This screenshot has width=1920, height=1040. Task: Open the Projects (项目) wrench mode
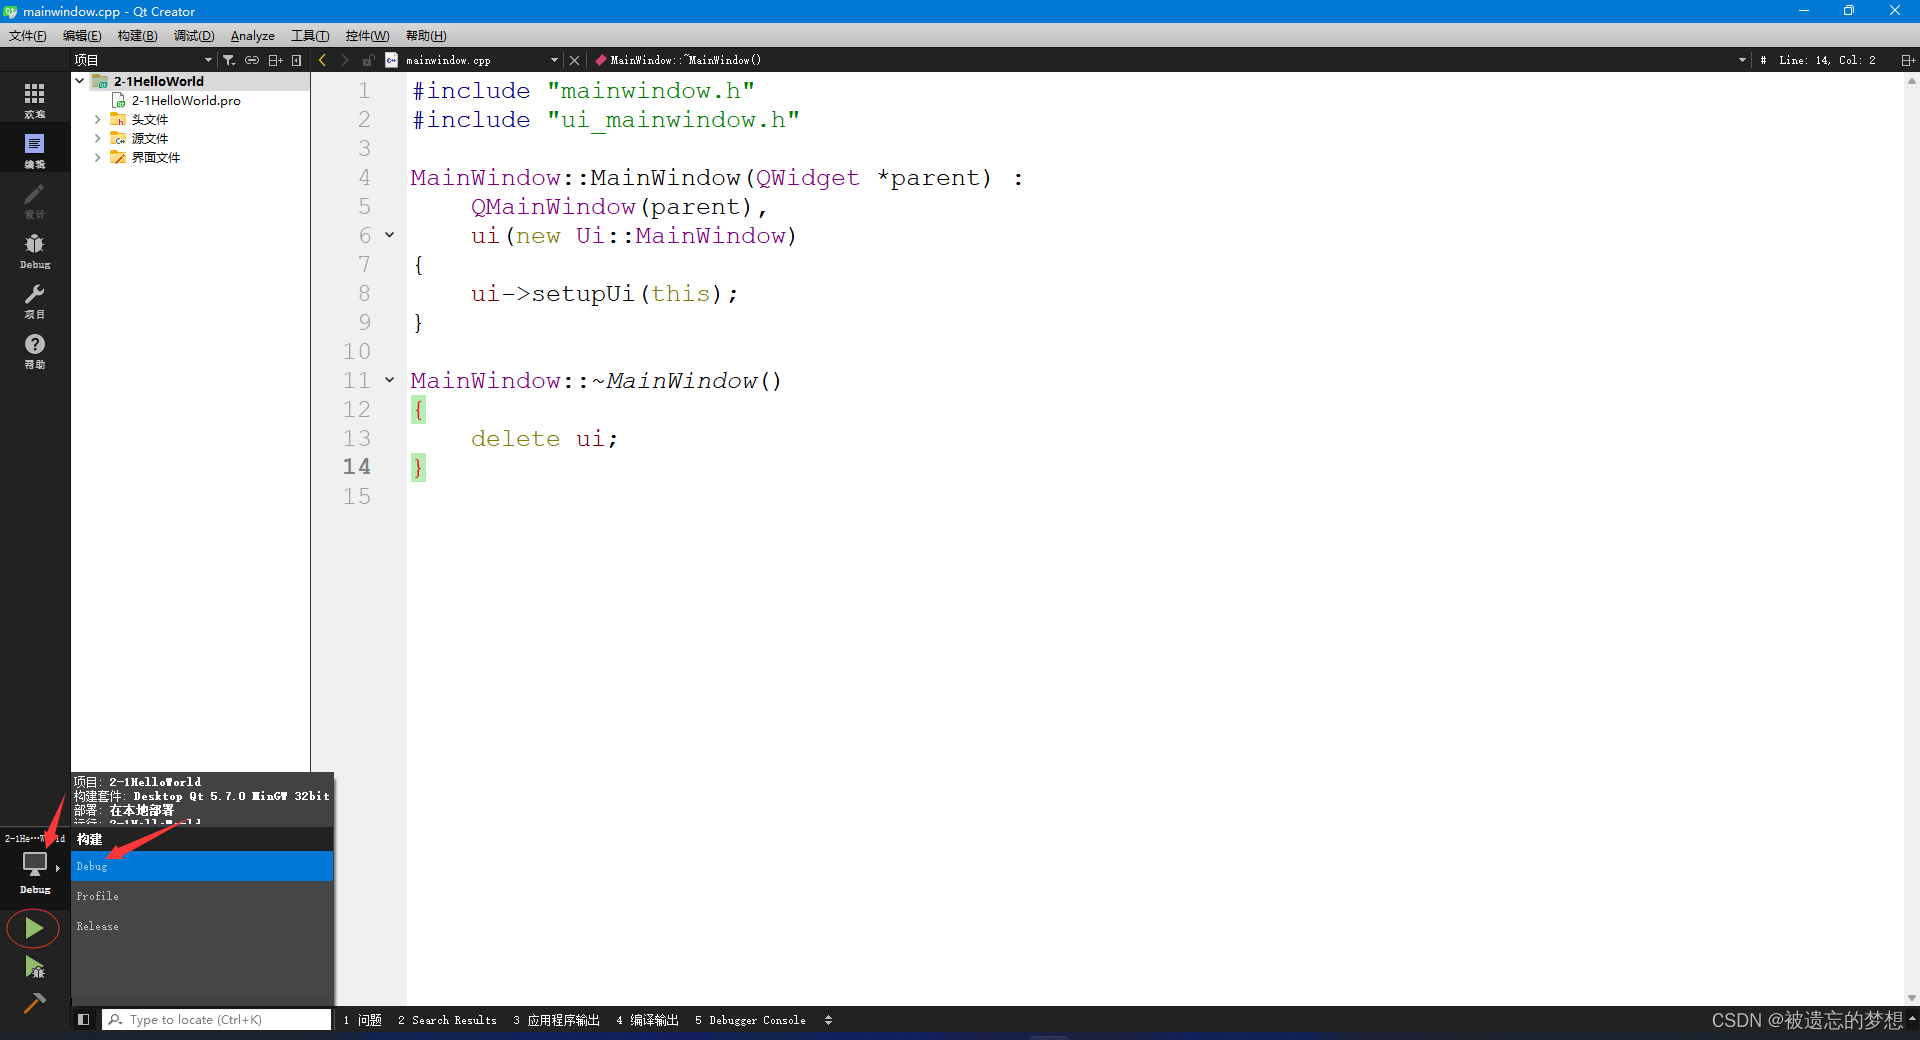coord(35,299)
